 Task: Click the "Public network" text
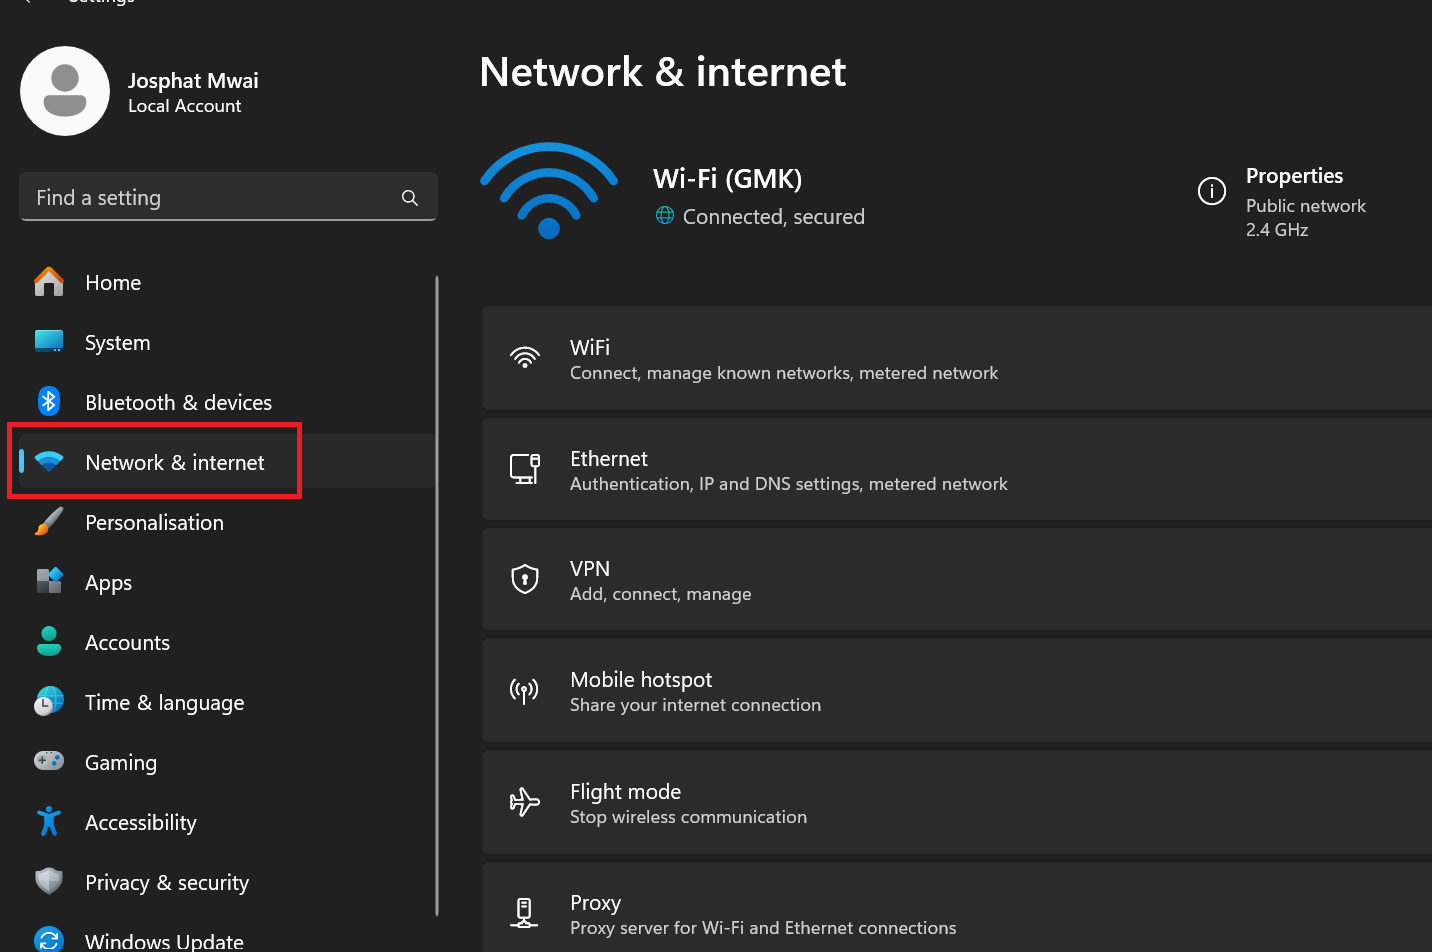1305,206
